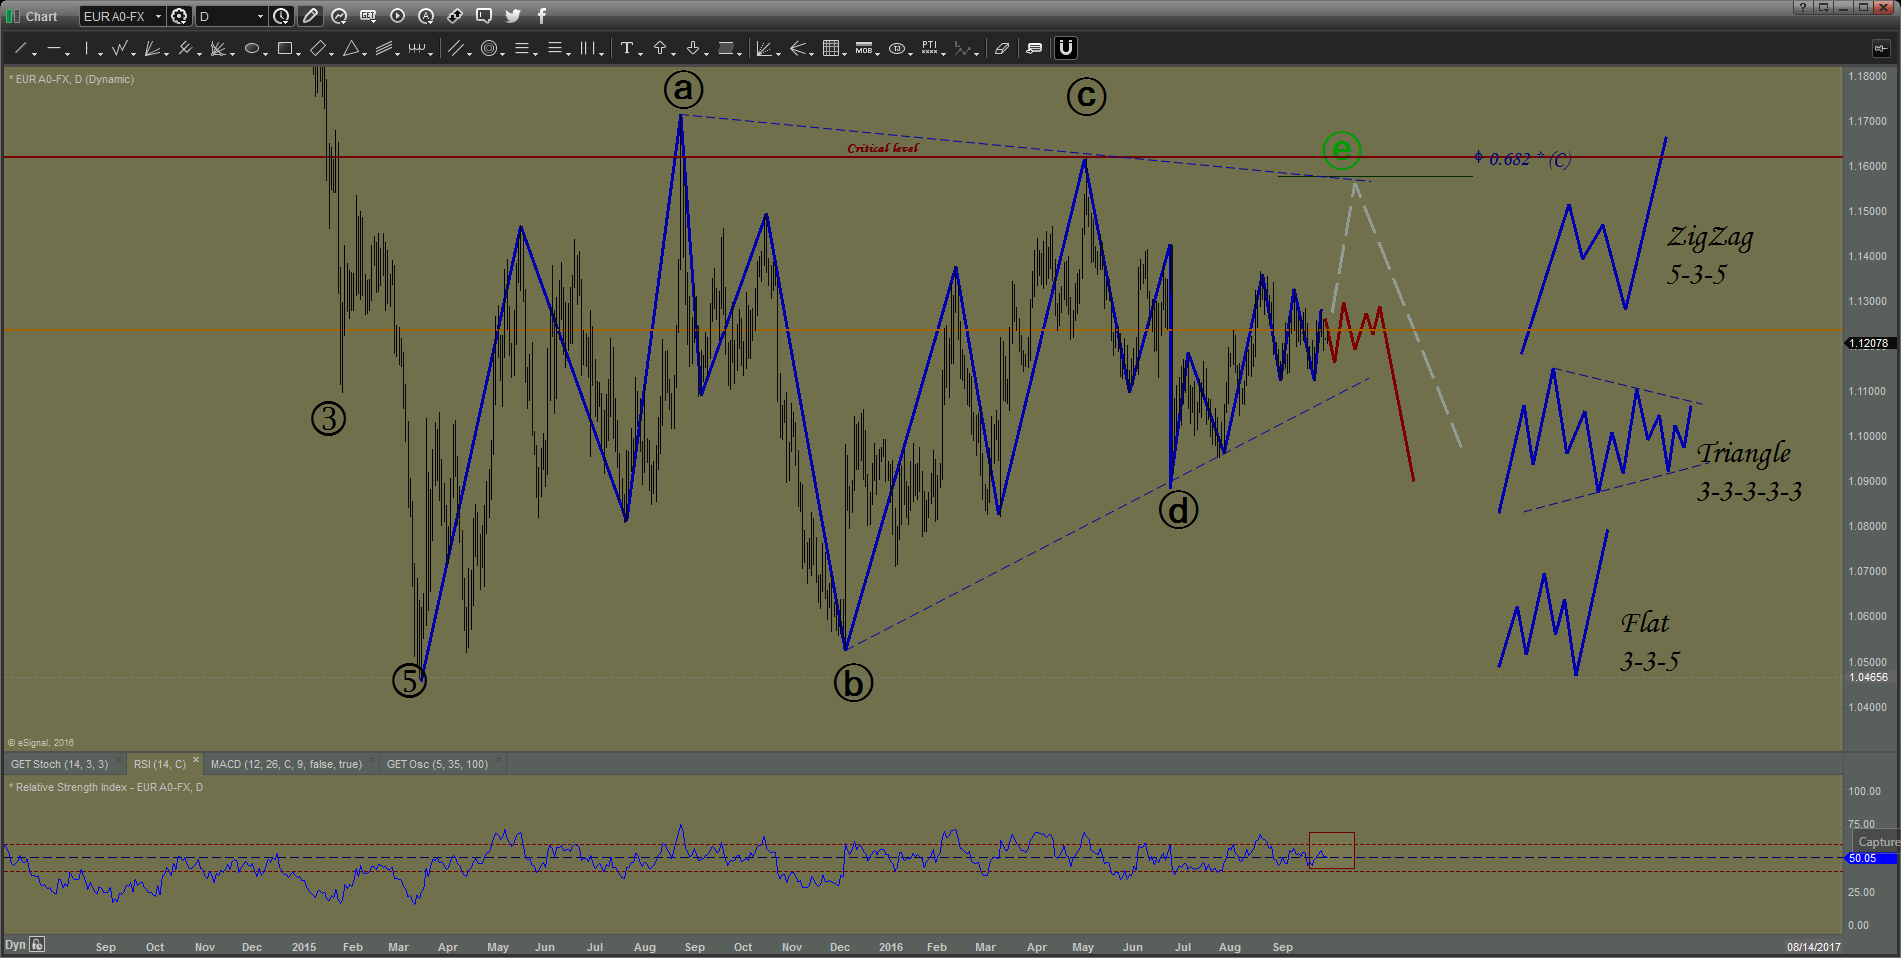Switch to the MACD indicator tab
Screen dimensions: 1901x958
pos(286,764)
